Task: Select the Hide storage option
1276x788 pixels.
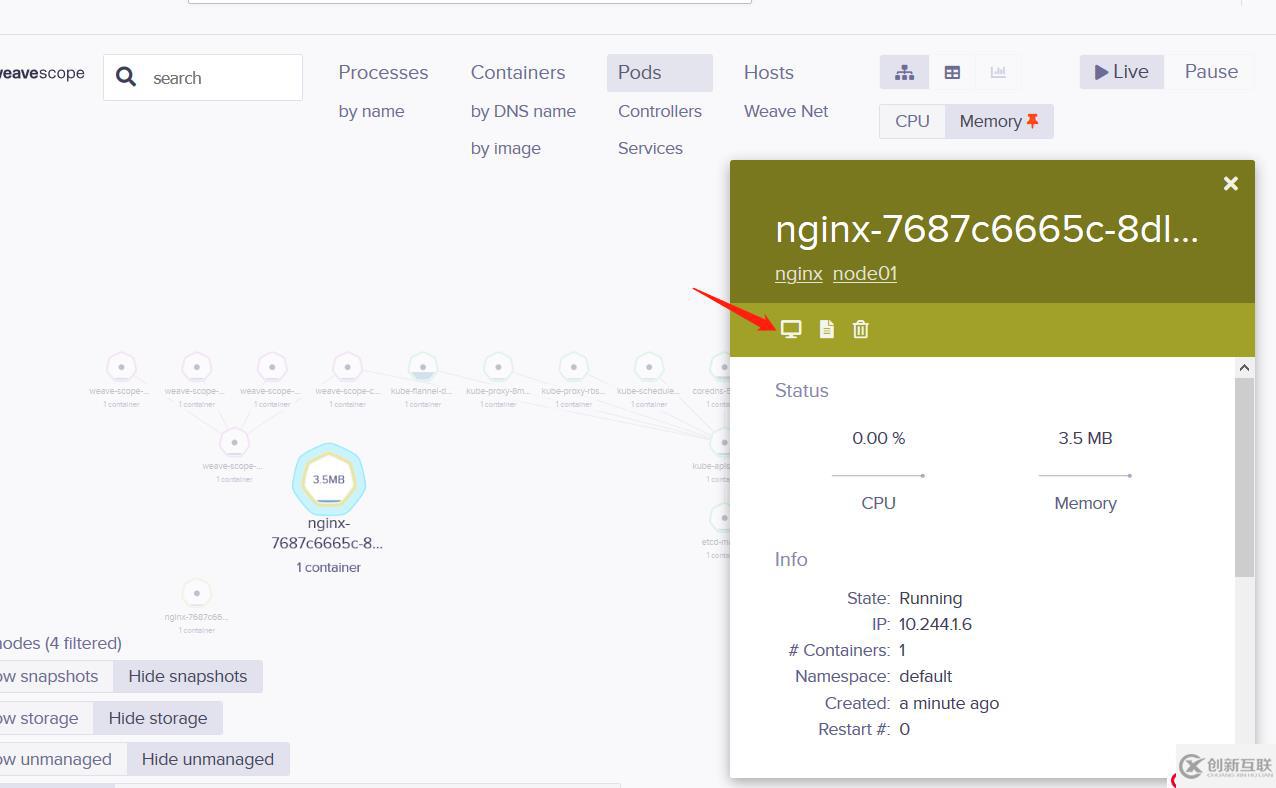Action: pyautogui.click(x=157, y=718)
